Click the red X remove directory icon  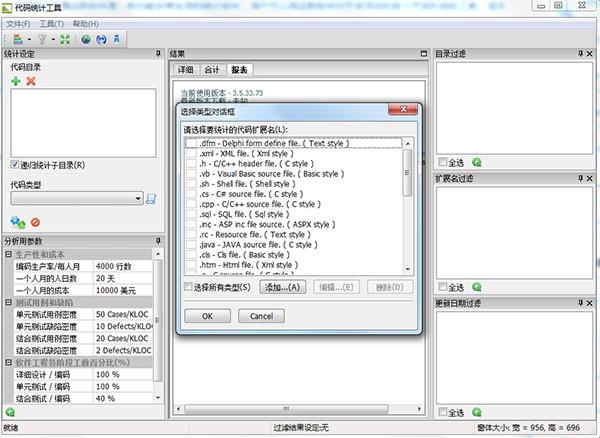[x=31, y=80]
